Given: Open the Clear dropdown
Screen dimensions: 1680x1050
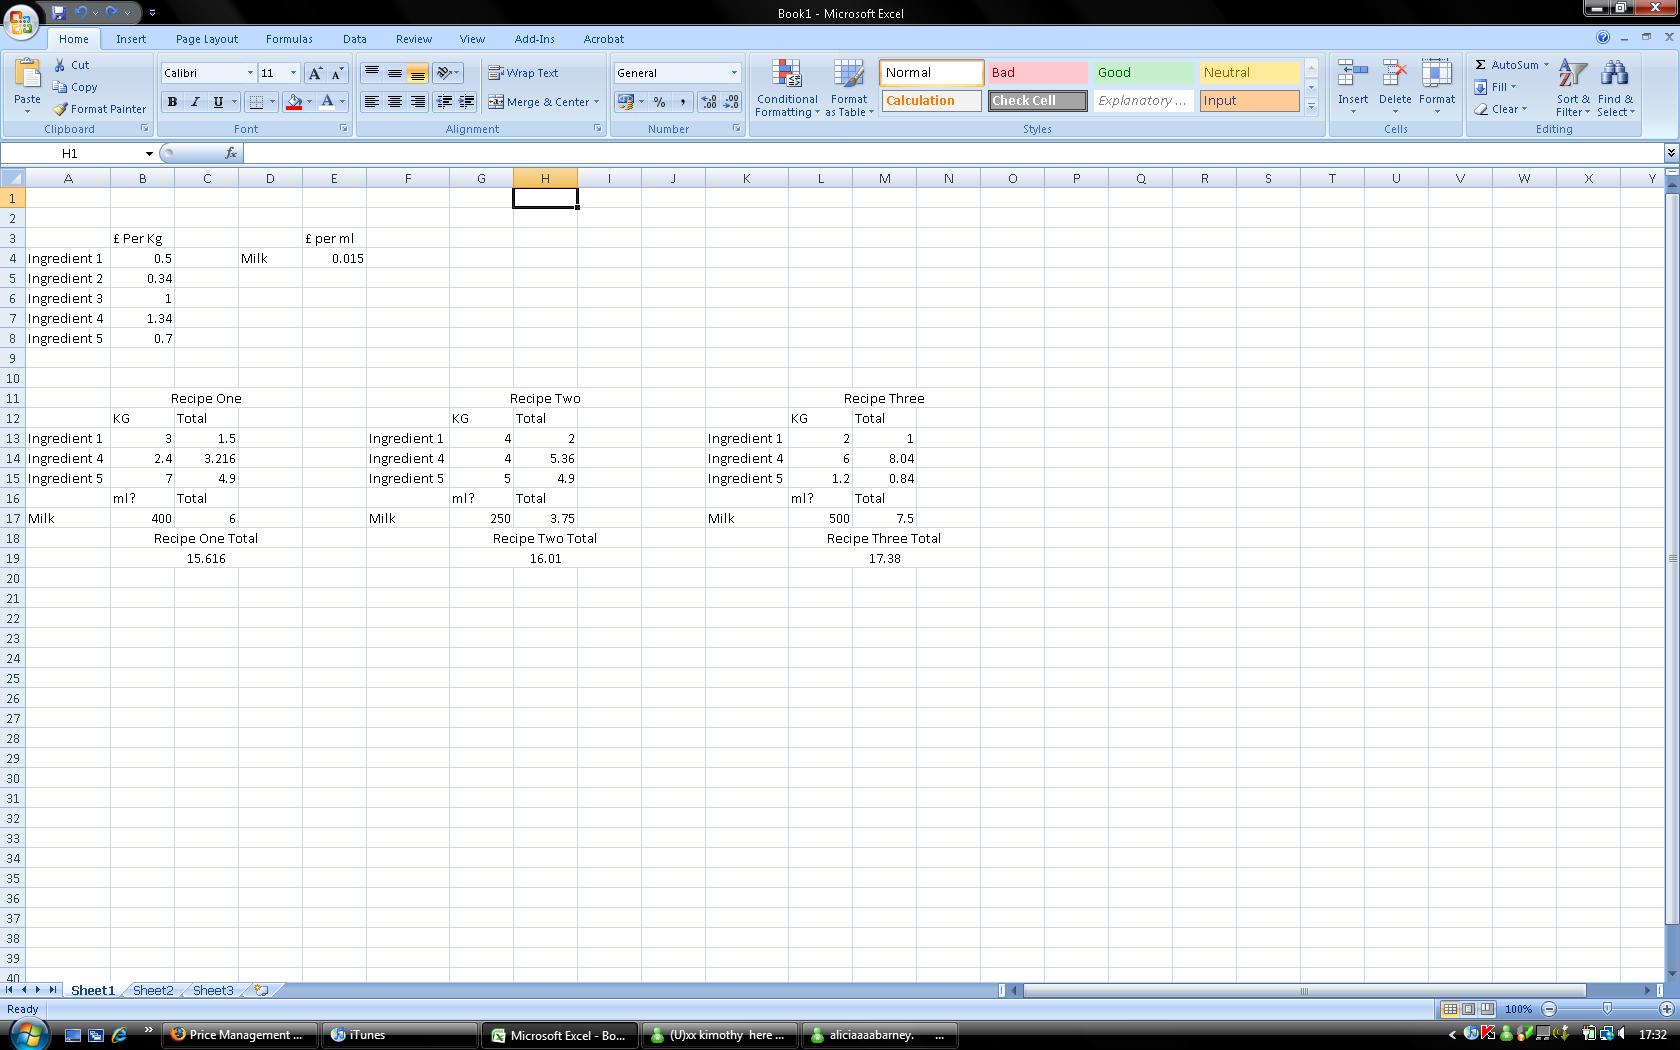Looking at the screenshot, I should pos(1501,109).
